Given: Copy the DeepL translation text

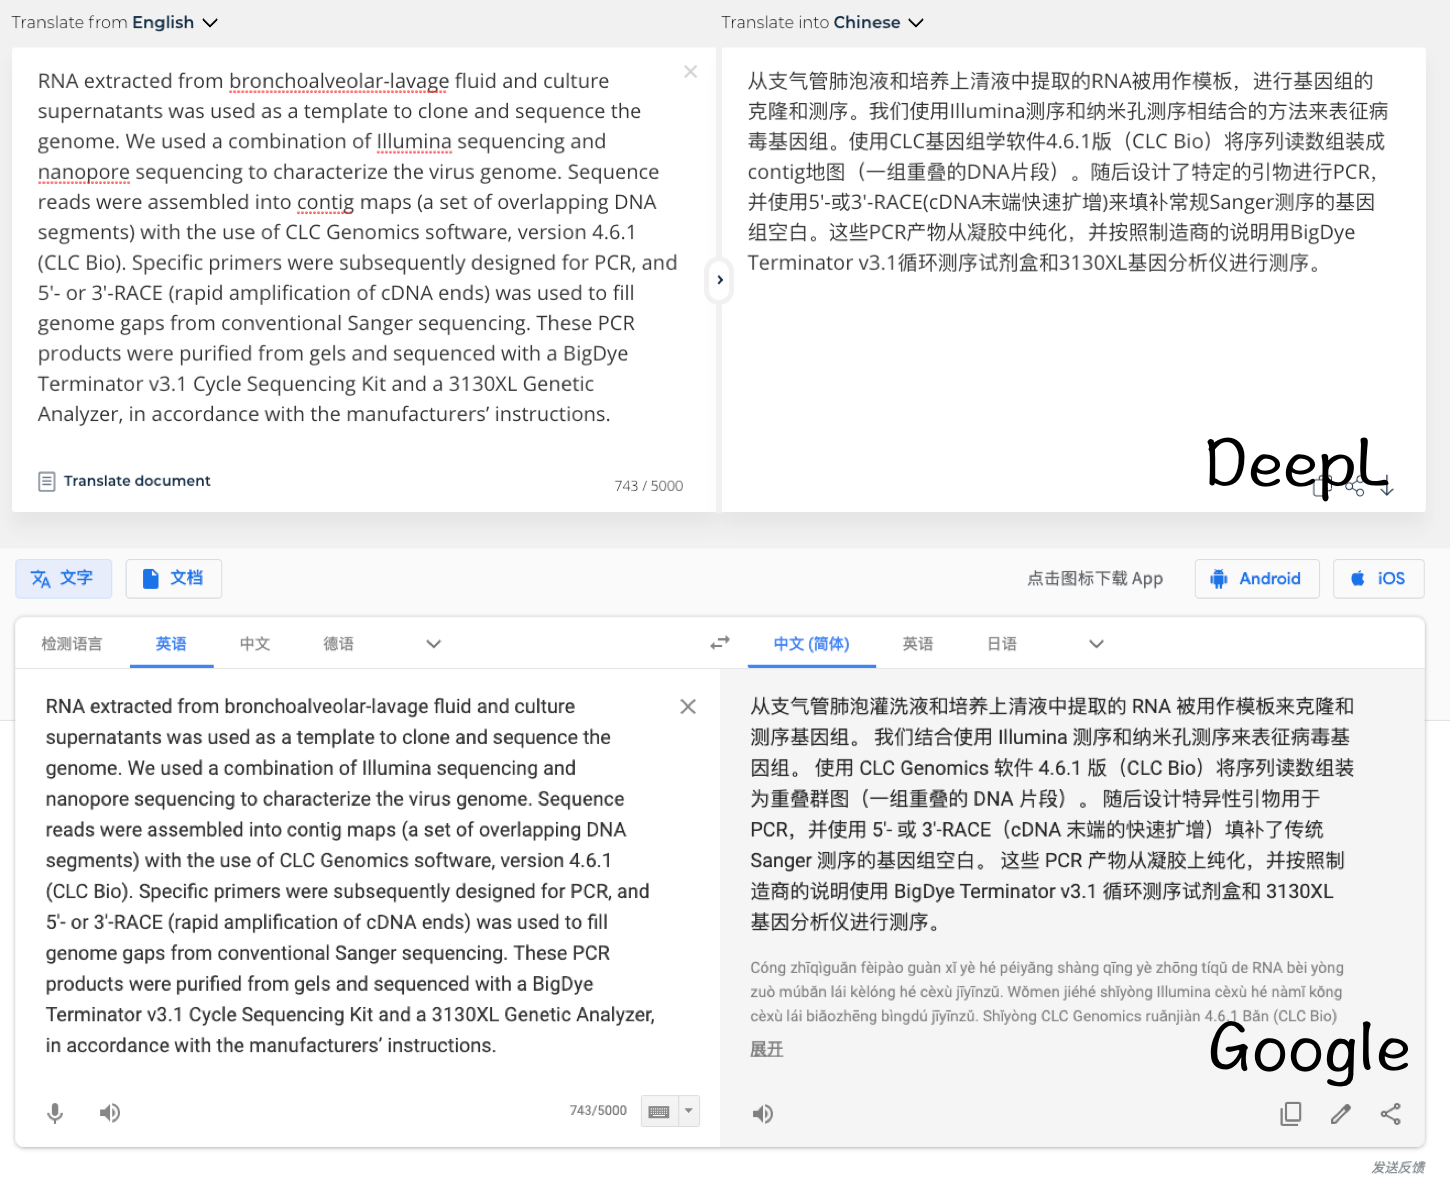Looking at the screenshot, I should coord(1323,486).
